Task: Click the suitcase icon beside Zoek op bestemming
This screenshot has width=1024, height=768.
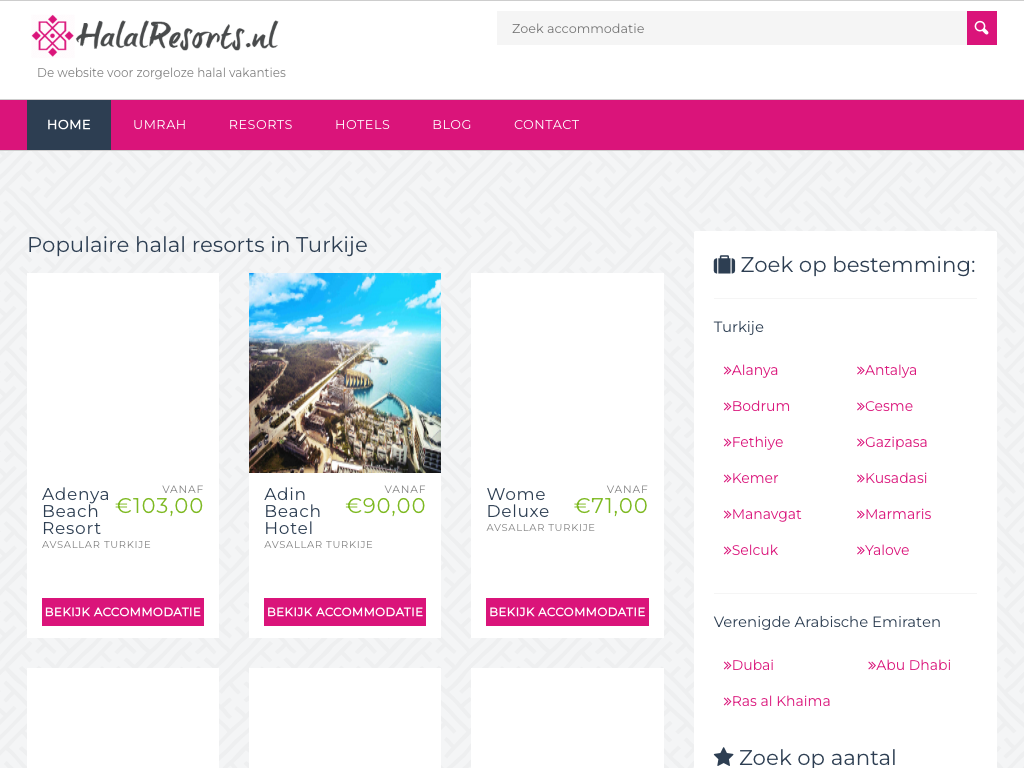Action: [x=724, y=265]
